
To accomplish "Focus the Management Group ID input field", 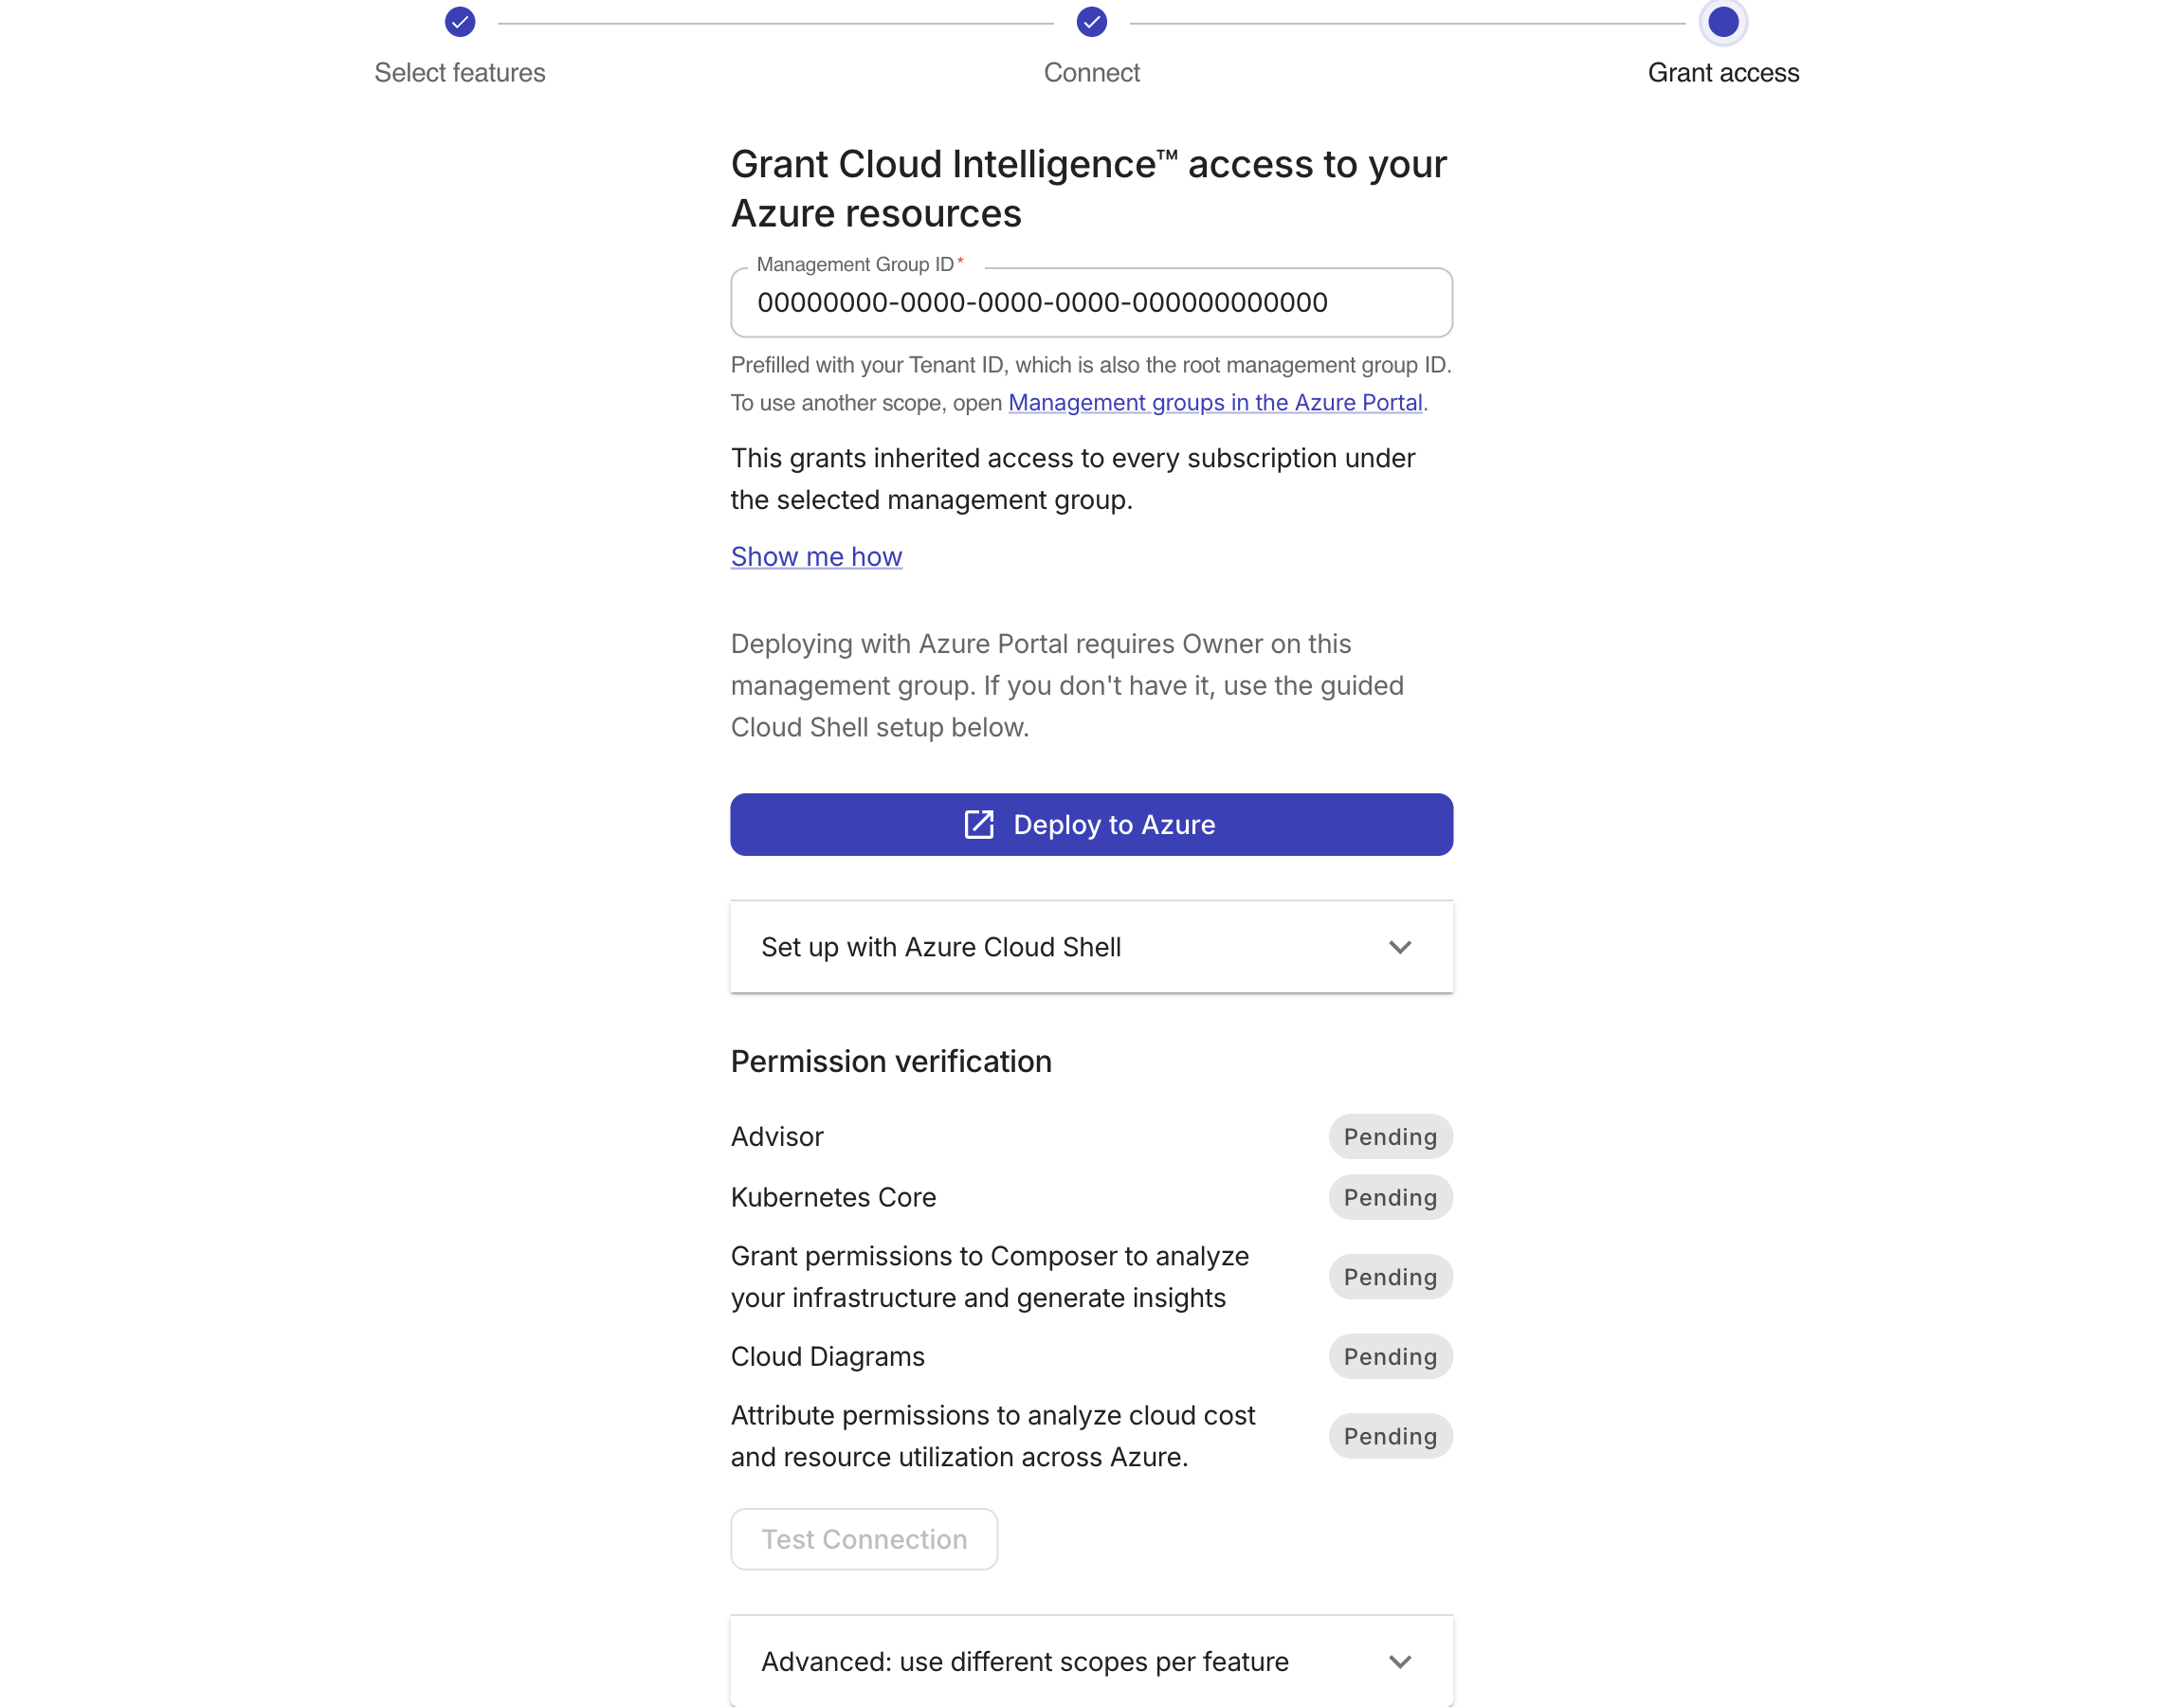I will point(1091,303).
